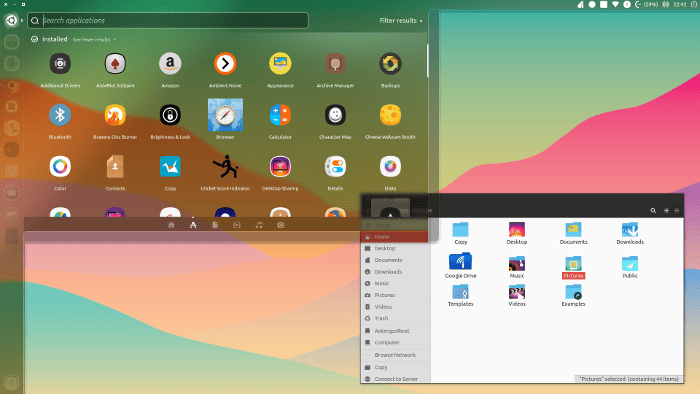
Task: Switch to the Music lens tab
Action: click(259, 225)
